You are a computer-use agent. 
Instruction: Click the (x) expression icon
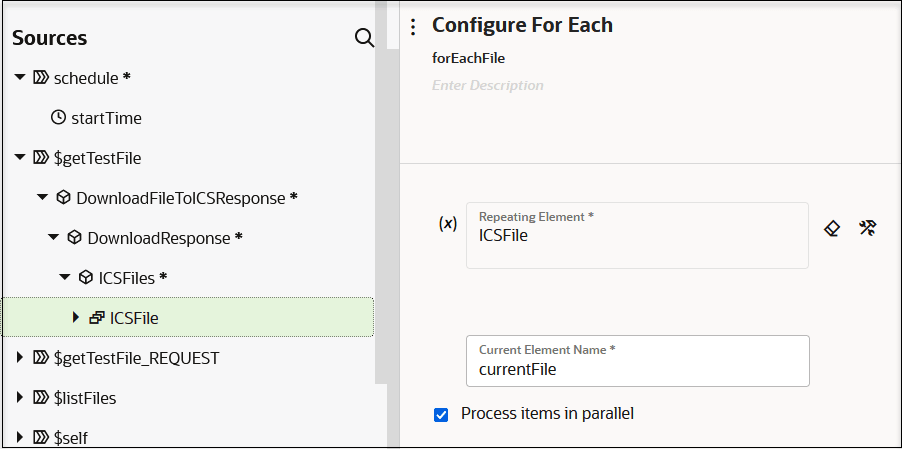click(x=448, y=224)
